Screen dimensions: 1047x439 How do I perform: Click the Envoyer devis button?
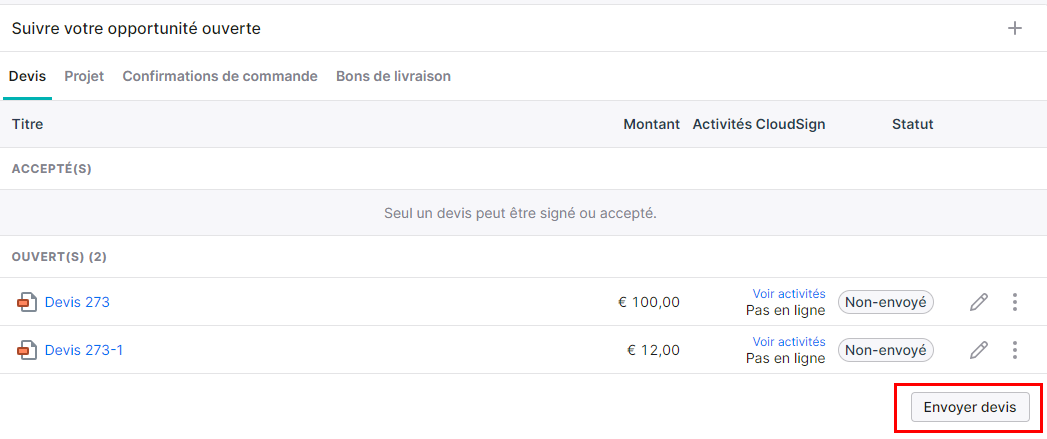tap(970, 408)
